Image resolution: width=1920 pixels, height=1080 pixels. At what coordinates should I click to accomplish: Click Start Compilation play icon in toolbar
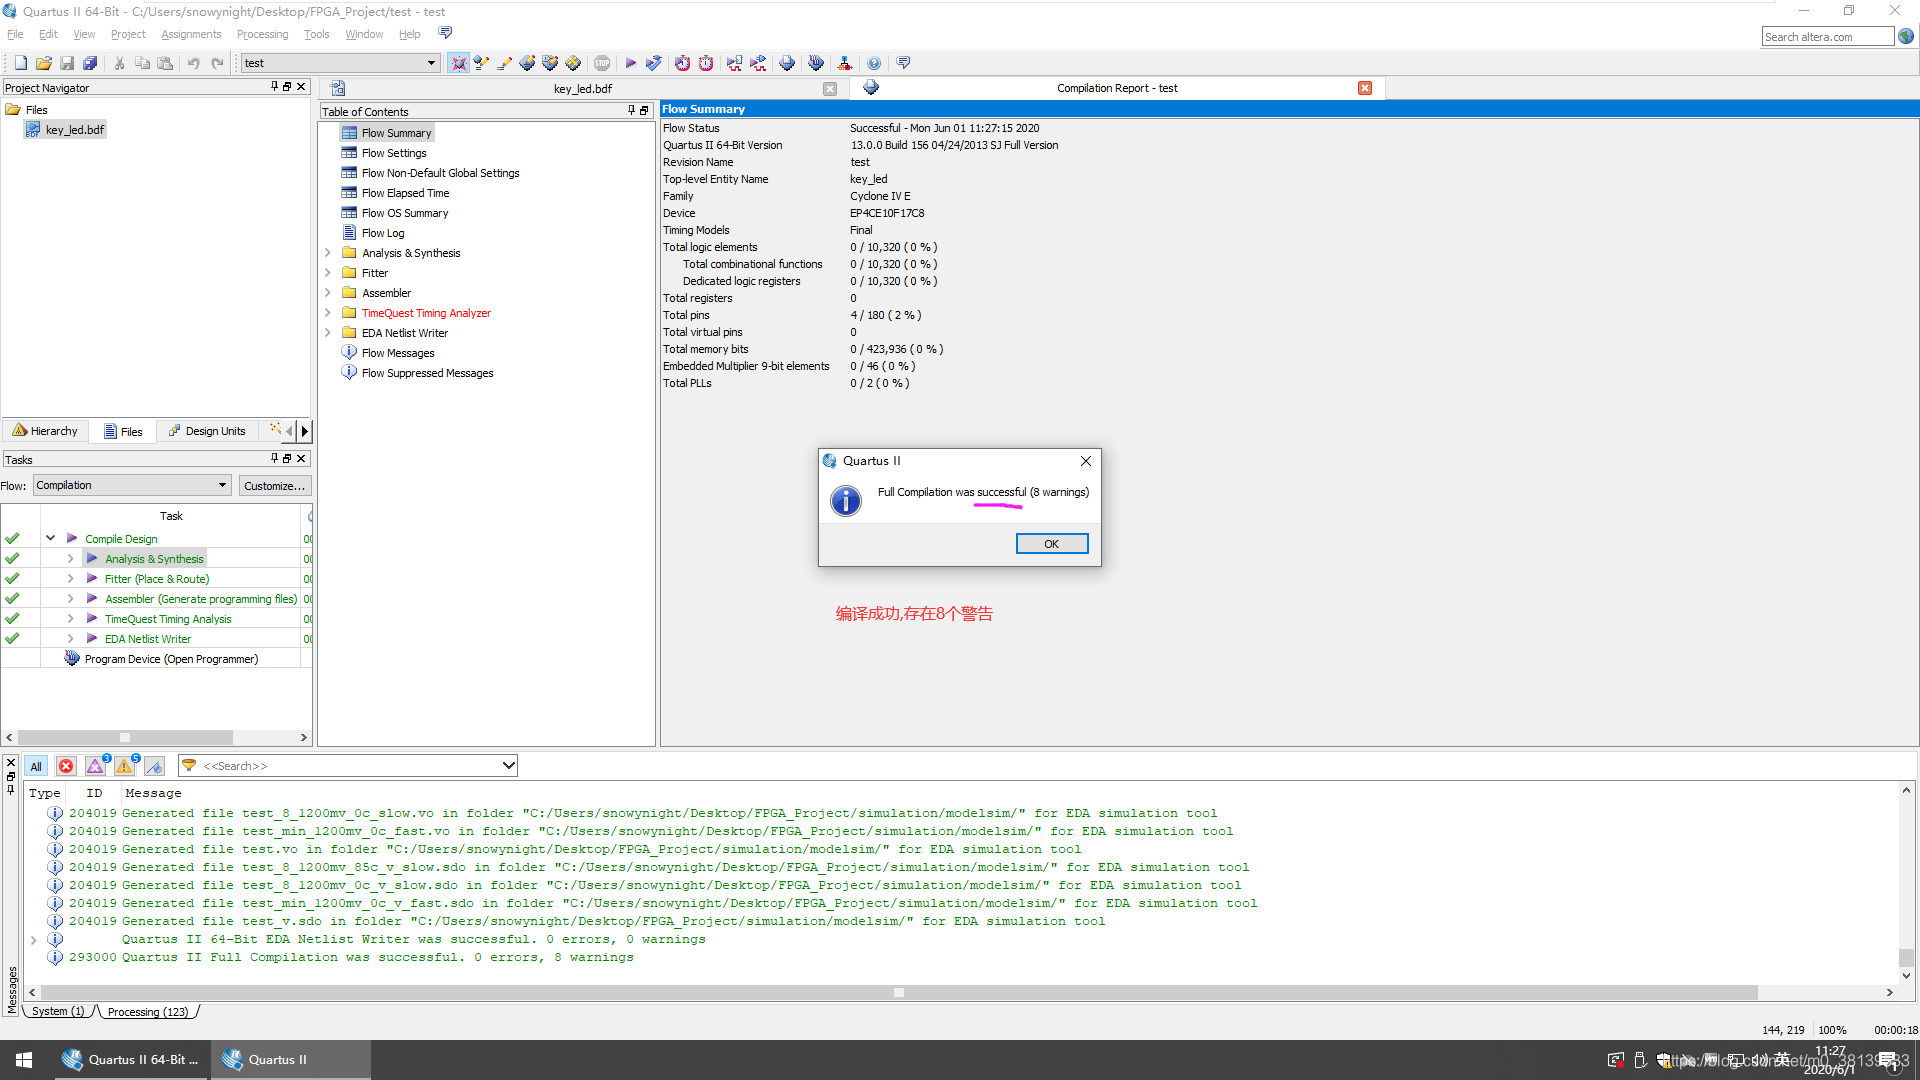click(630, 63)
